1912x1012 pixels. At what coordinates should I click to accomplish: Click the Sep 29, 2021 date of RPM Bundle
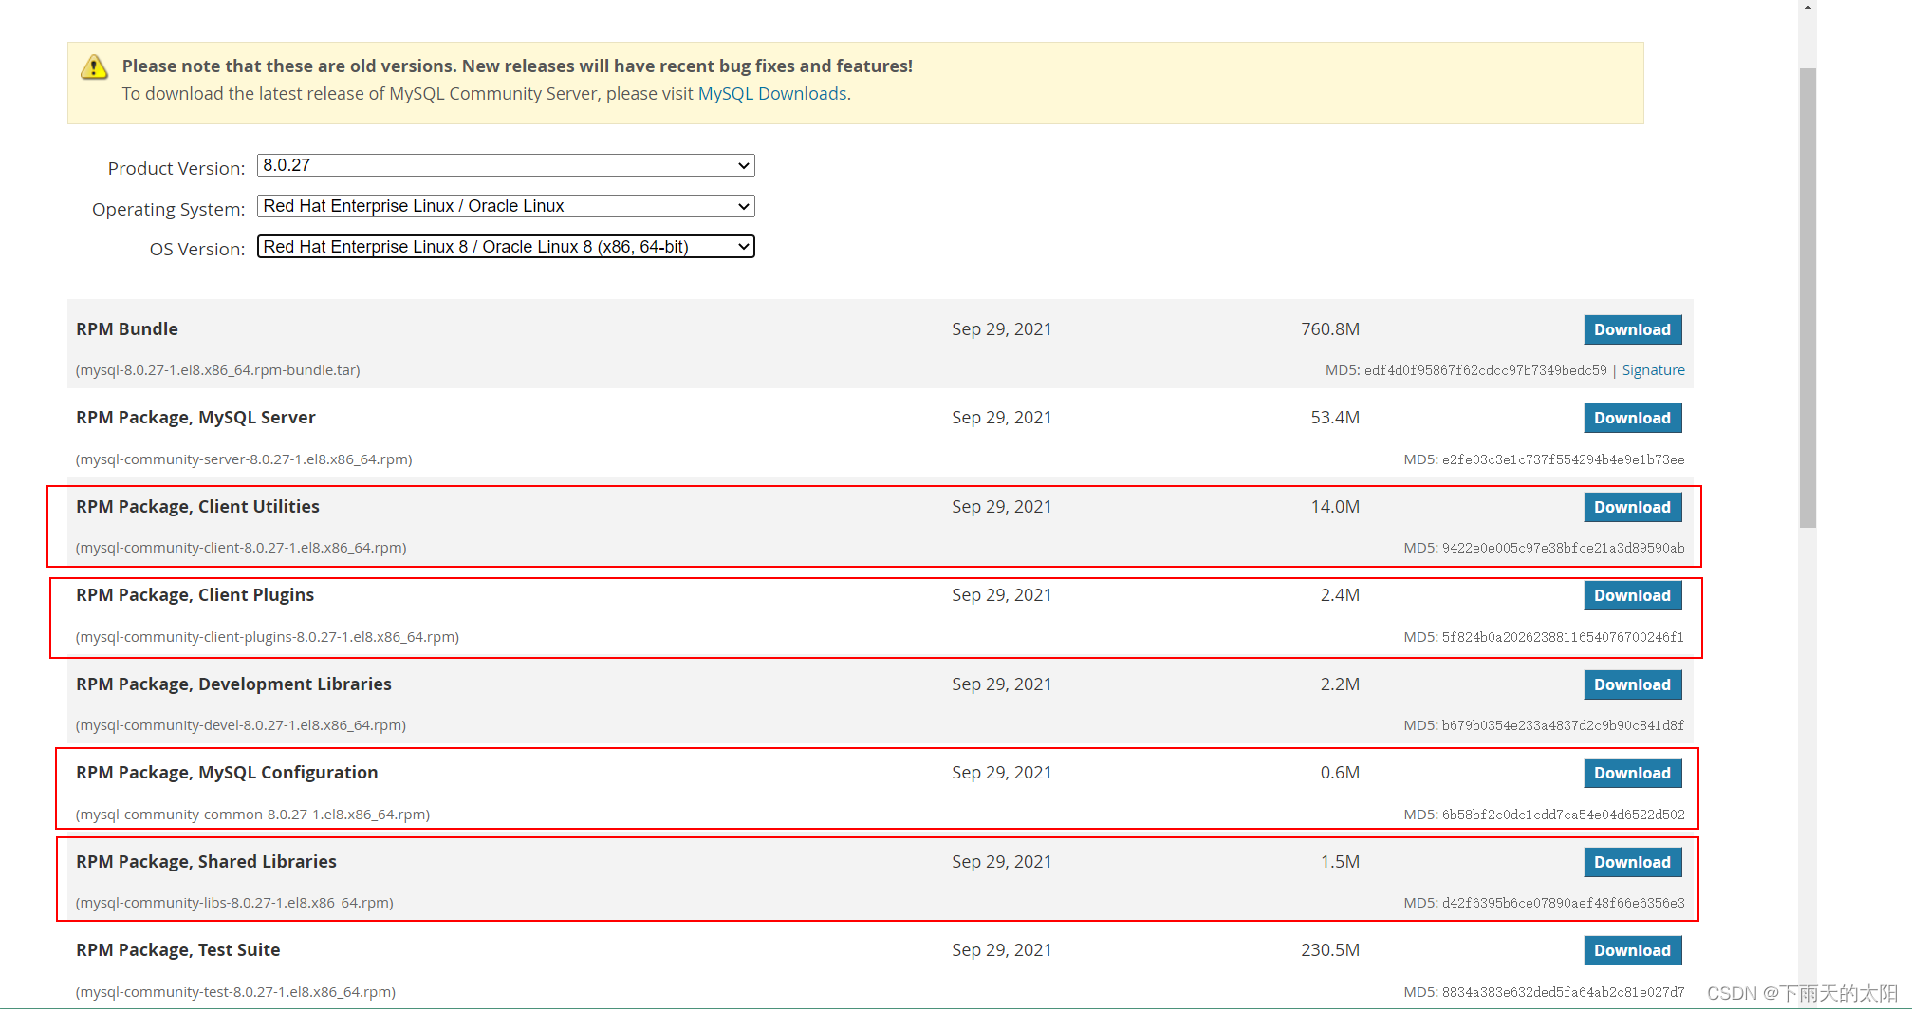1001,329
